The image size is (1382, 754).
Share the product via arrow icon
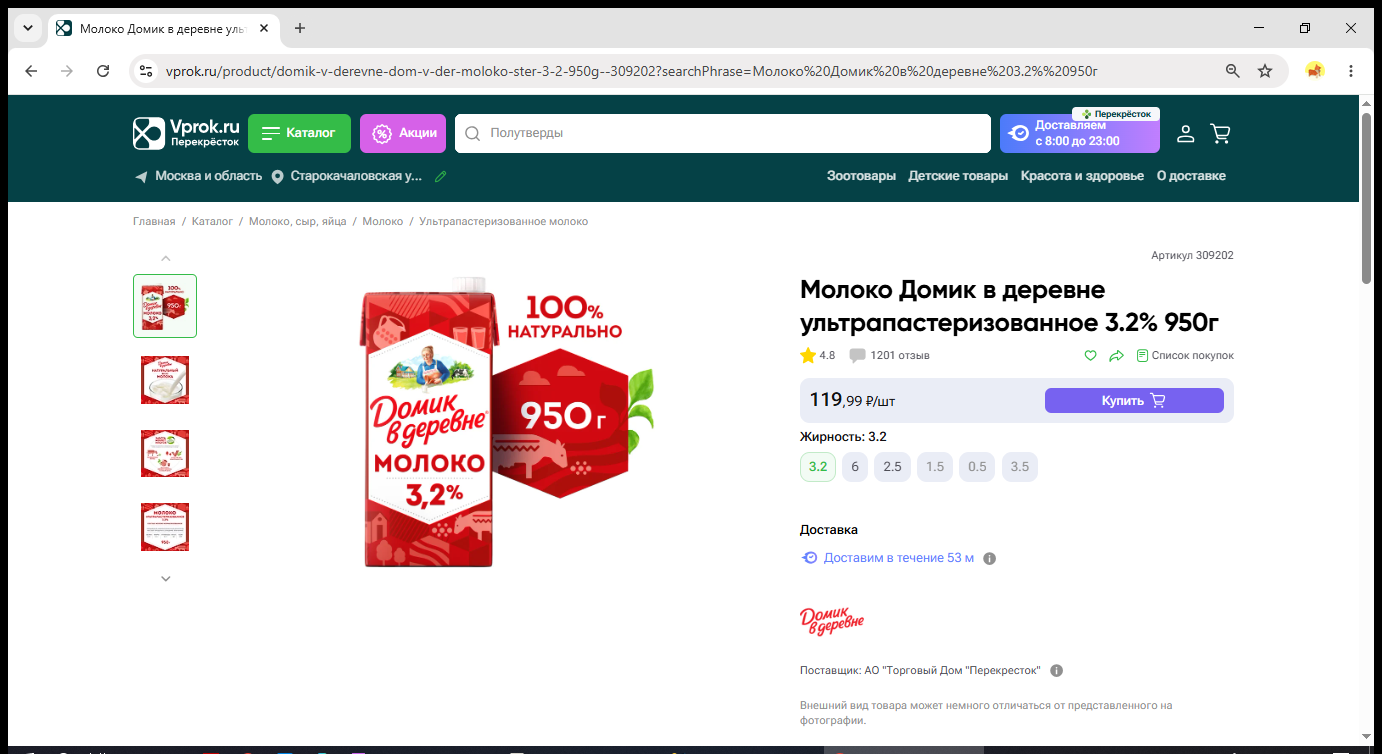[x=1117, y=355]
